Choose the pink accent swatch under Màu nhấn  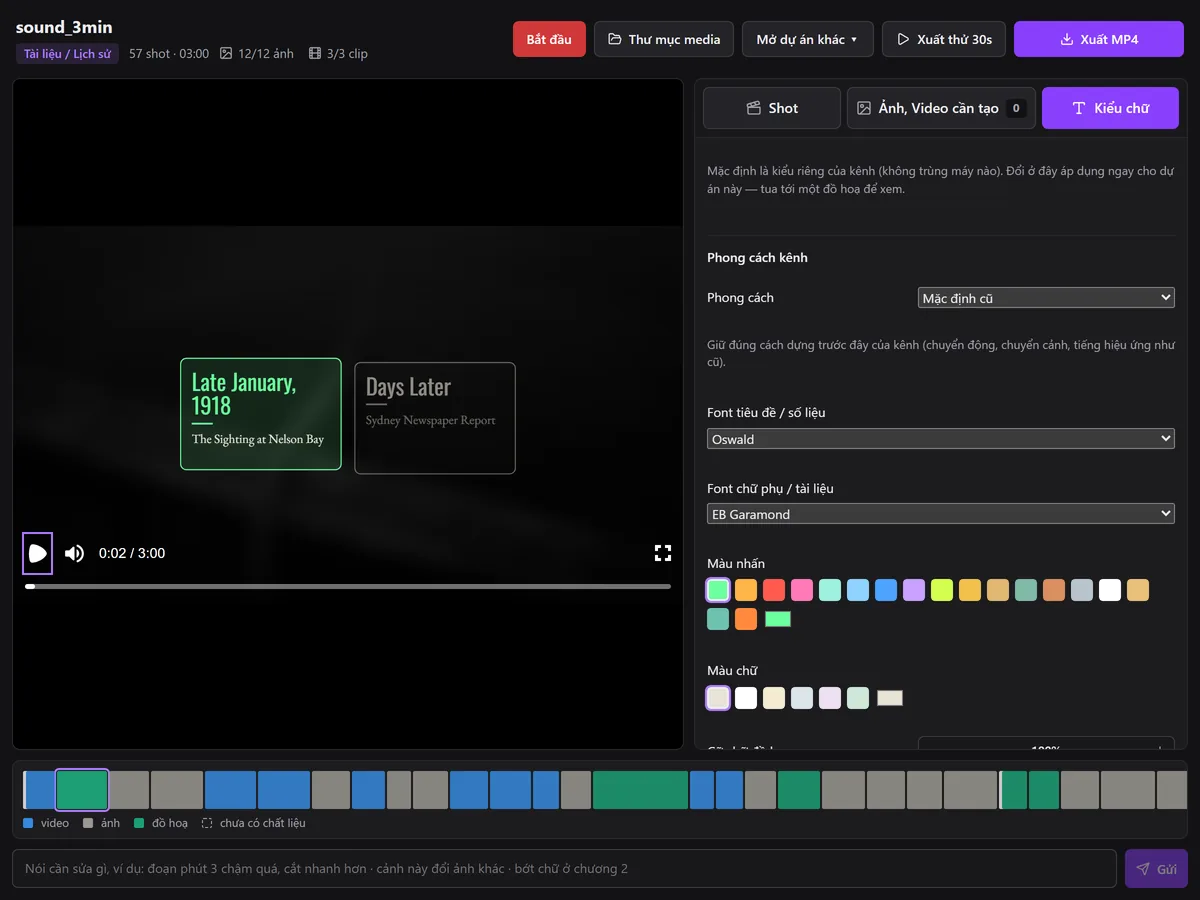pos(802,590)
